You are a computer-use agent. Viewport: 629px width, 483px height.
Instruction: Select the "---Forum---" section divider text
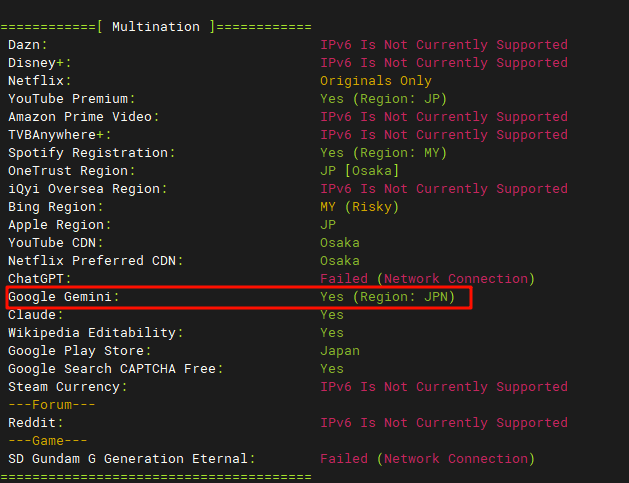(x=52, y=405)
